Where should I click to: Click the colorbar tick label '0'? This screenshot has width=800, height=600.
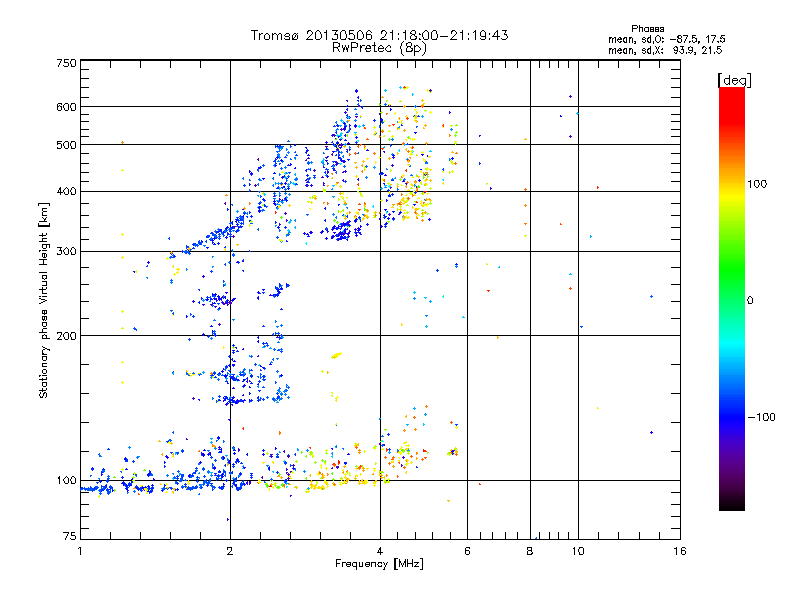tap(749, 301)
